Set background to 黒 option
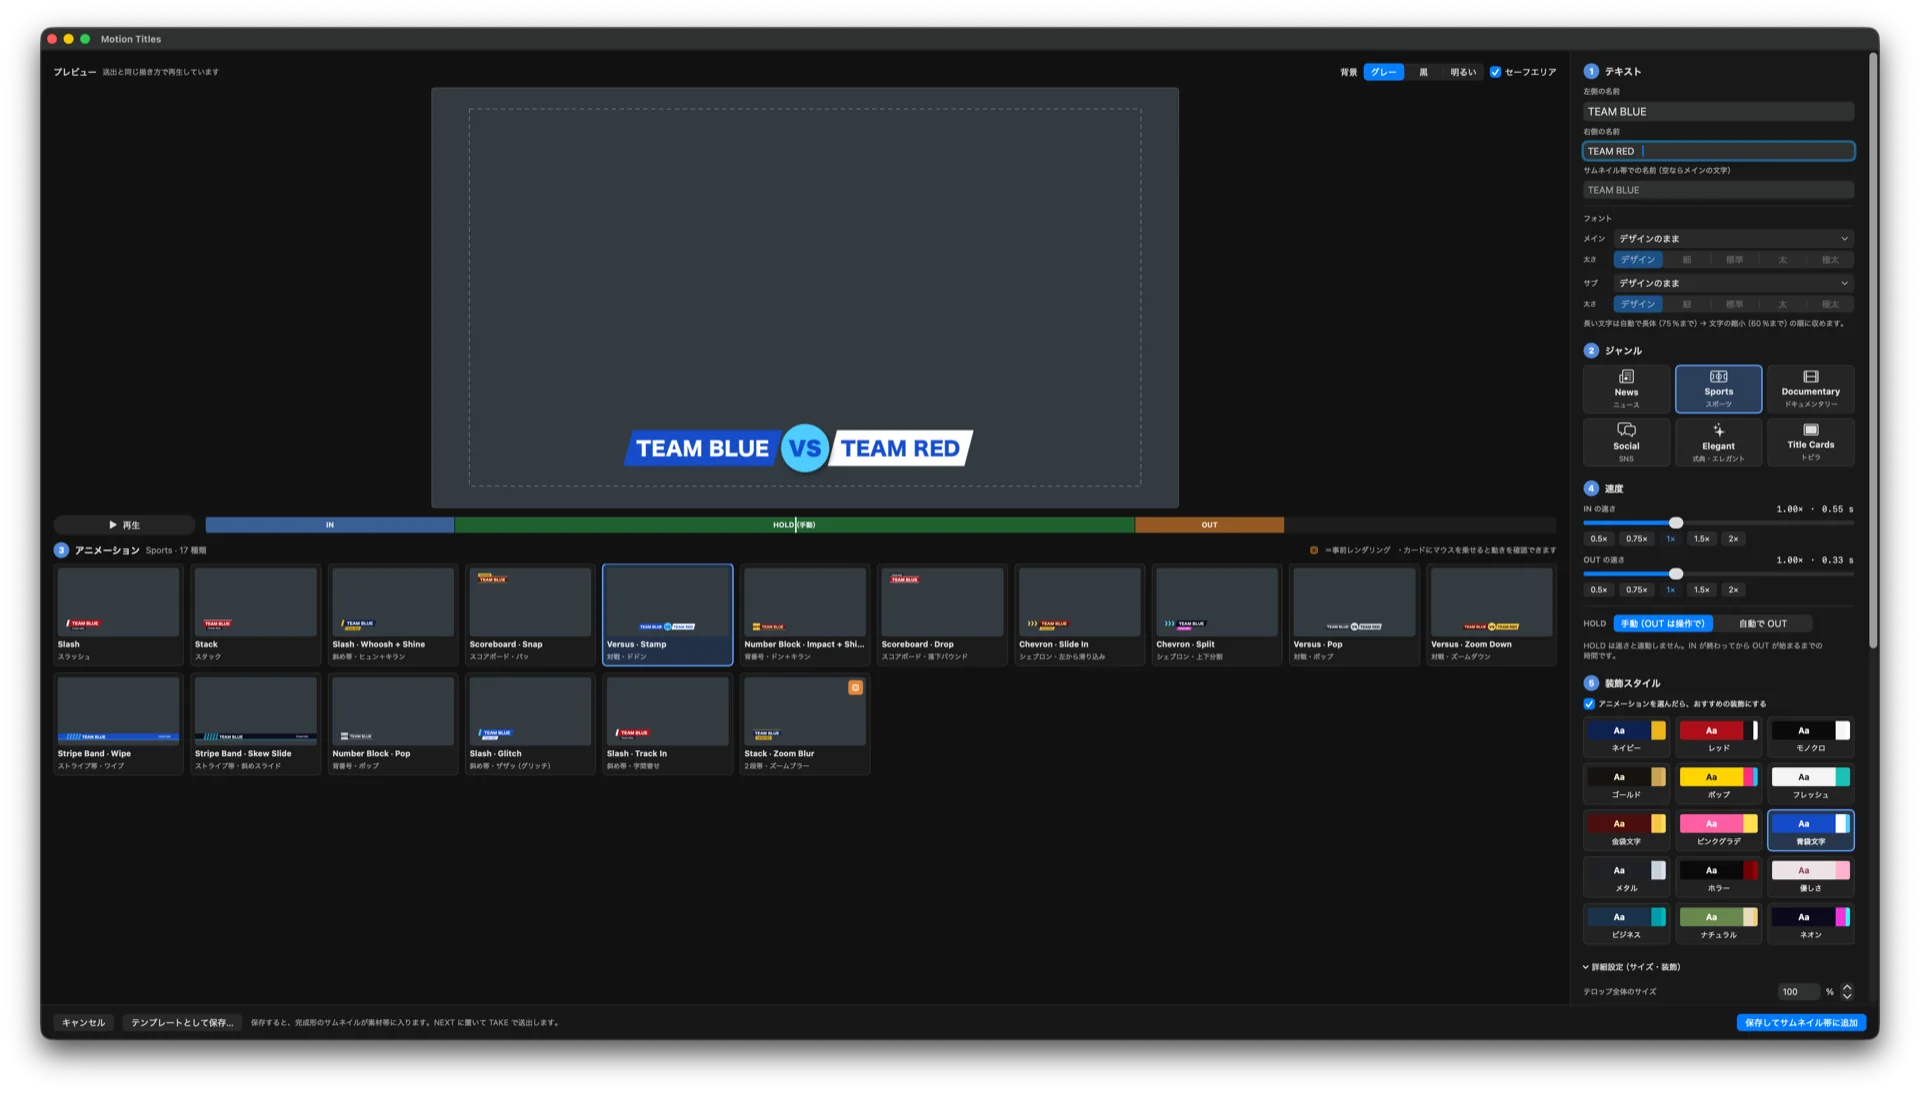 (1423, 72)
